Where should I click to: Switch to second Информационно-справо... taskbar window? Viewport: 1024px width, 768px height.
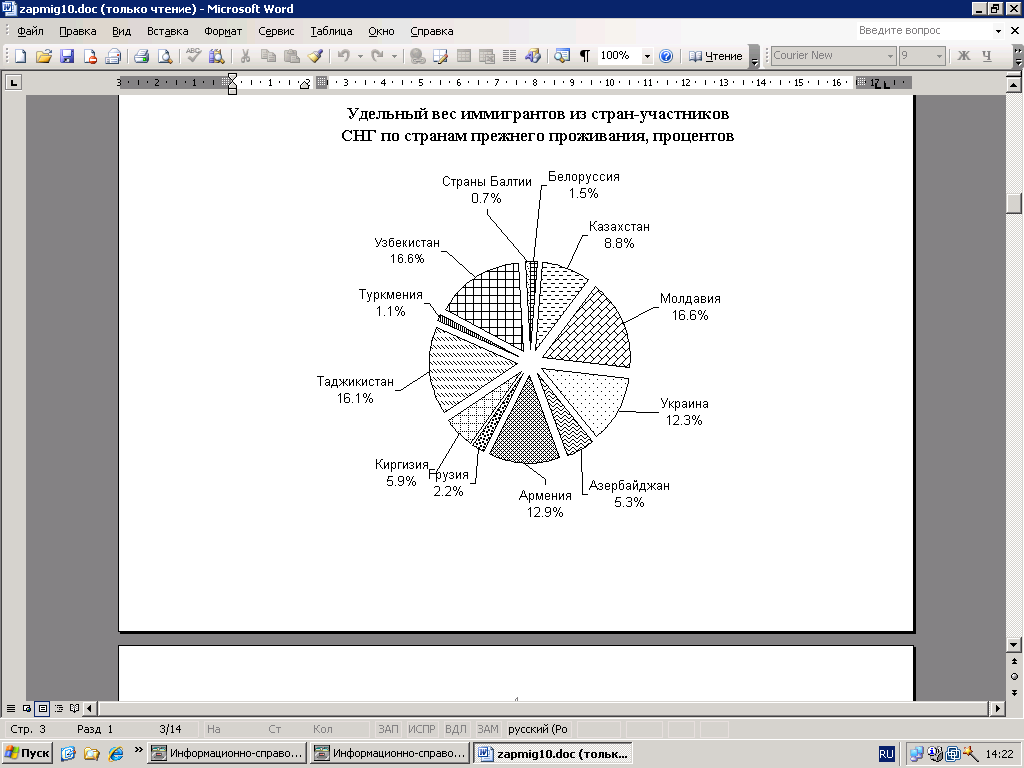click(390, 753)
